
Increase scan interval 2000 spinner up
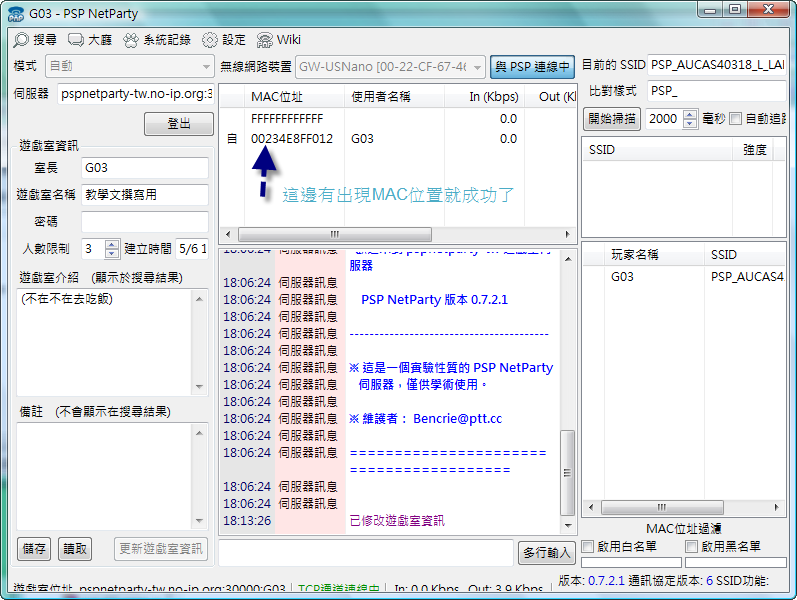[x=689, y=114]
